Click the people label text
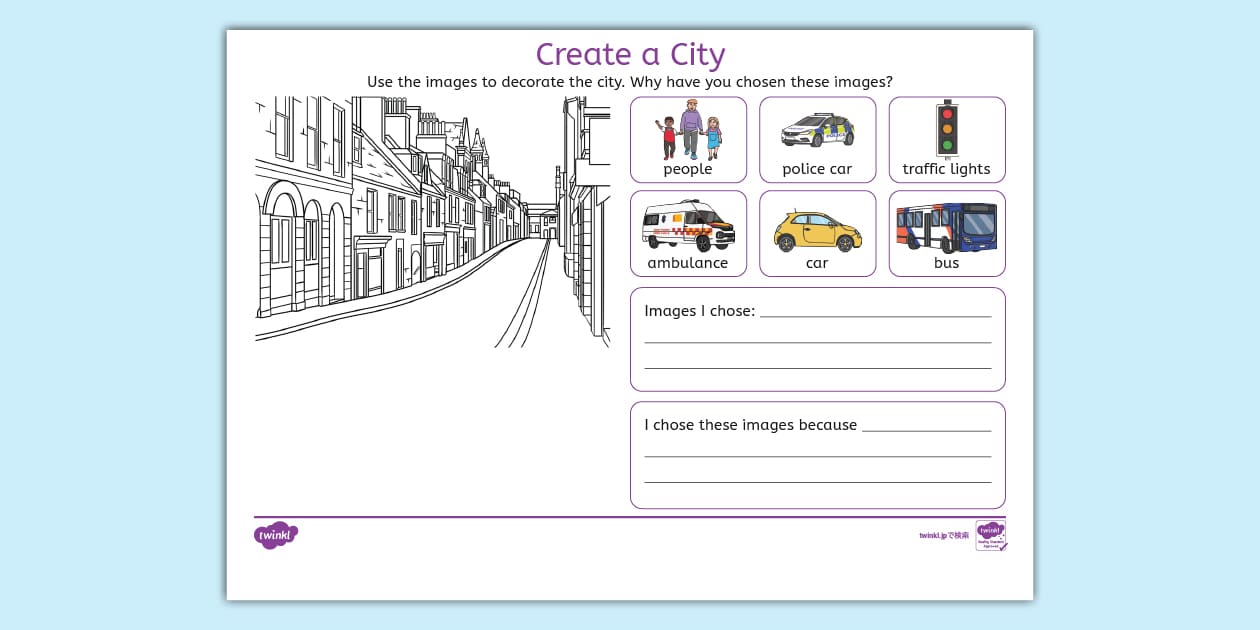The width and height of the screenshot is (1260, 630). click(x=687, y=169)
